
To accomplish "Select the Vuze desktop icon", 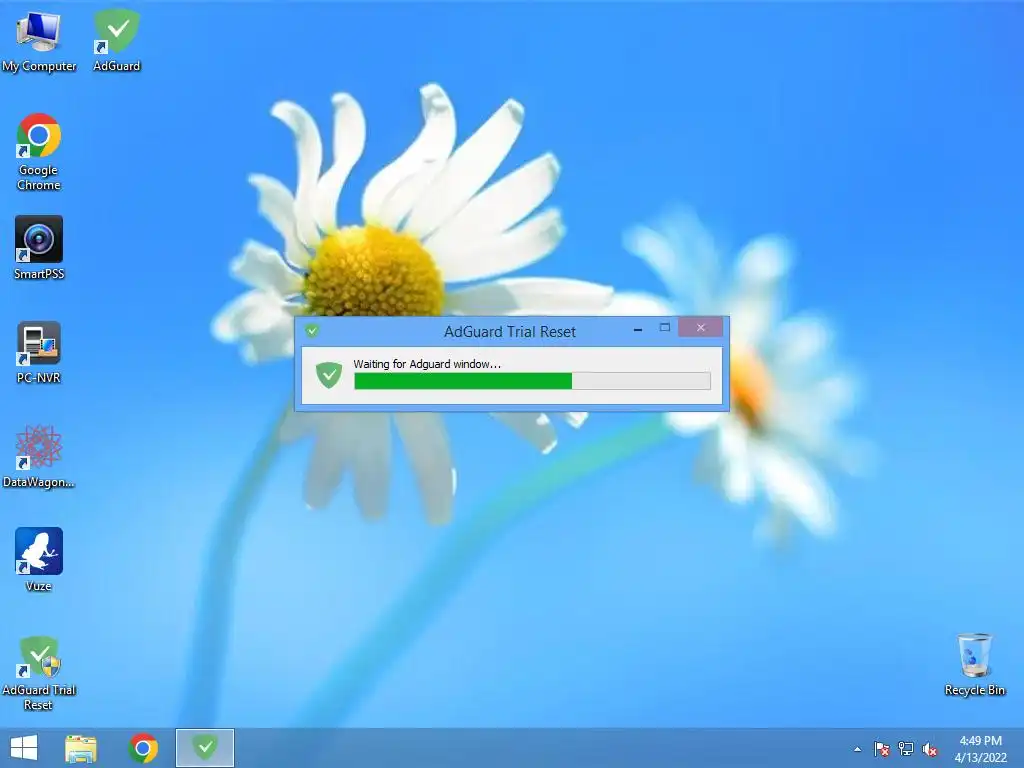I will tap(39, 560).
